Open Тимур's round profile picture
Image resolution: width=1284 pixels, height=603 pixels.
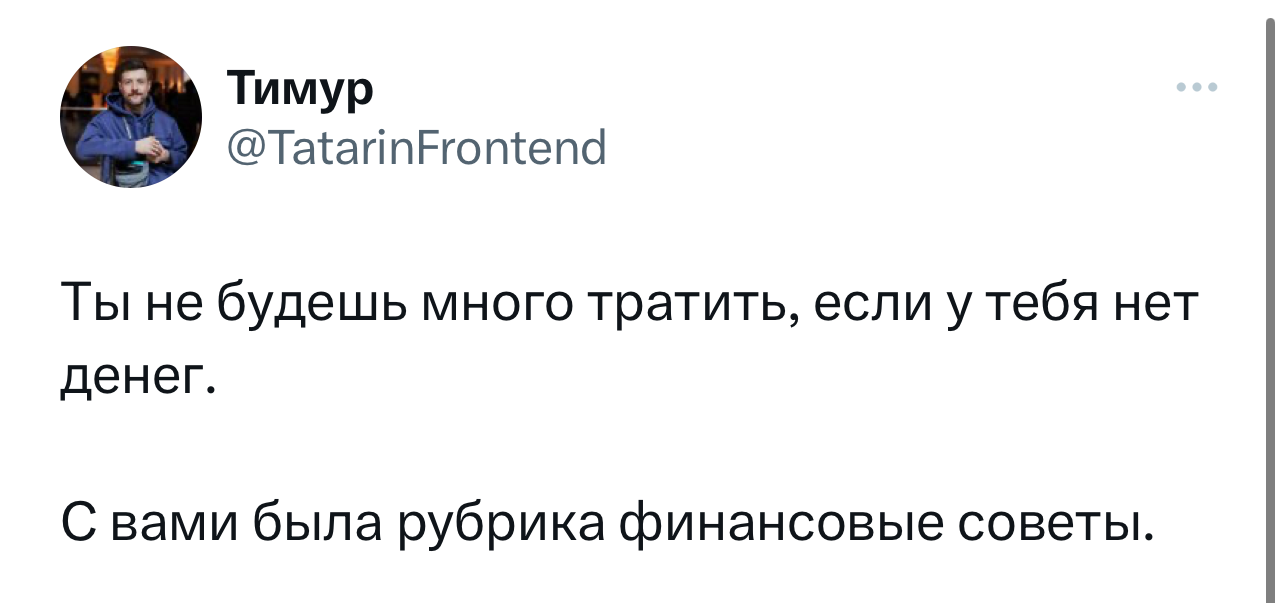point(131,117)
